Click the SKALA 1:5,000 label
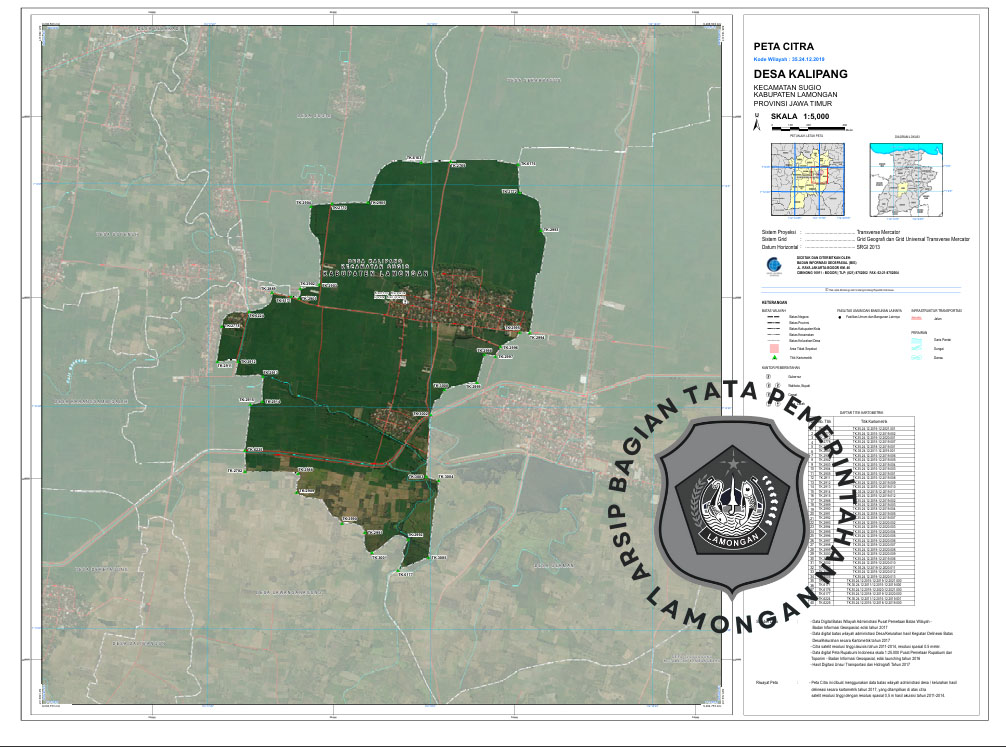This screenshot has width=1006, height=747. pyautogui.click(x=807, y=116)
